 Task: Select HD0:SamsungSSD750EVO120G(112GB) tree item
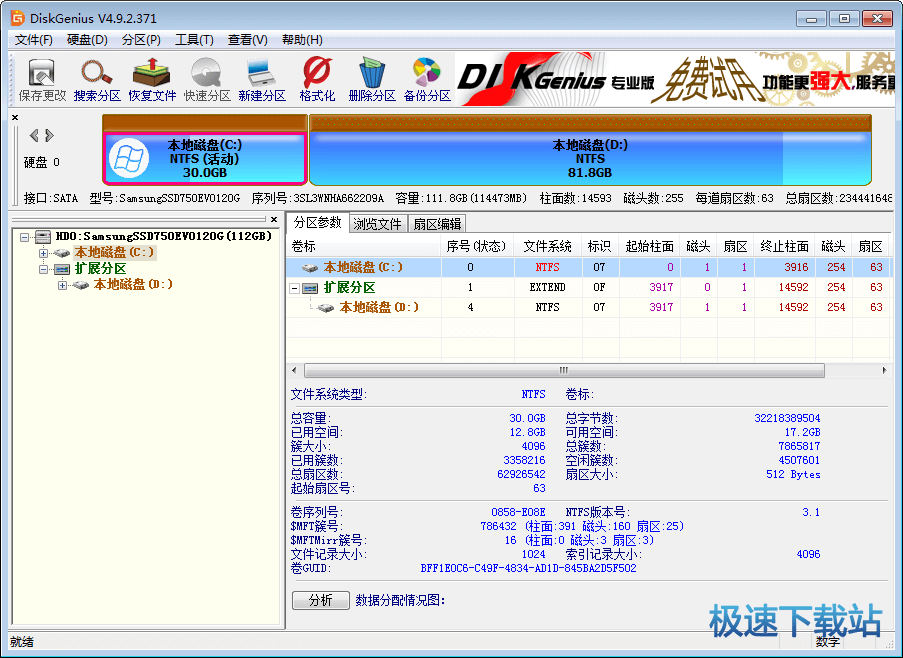[x=164, y=237]
